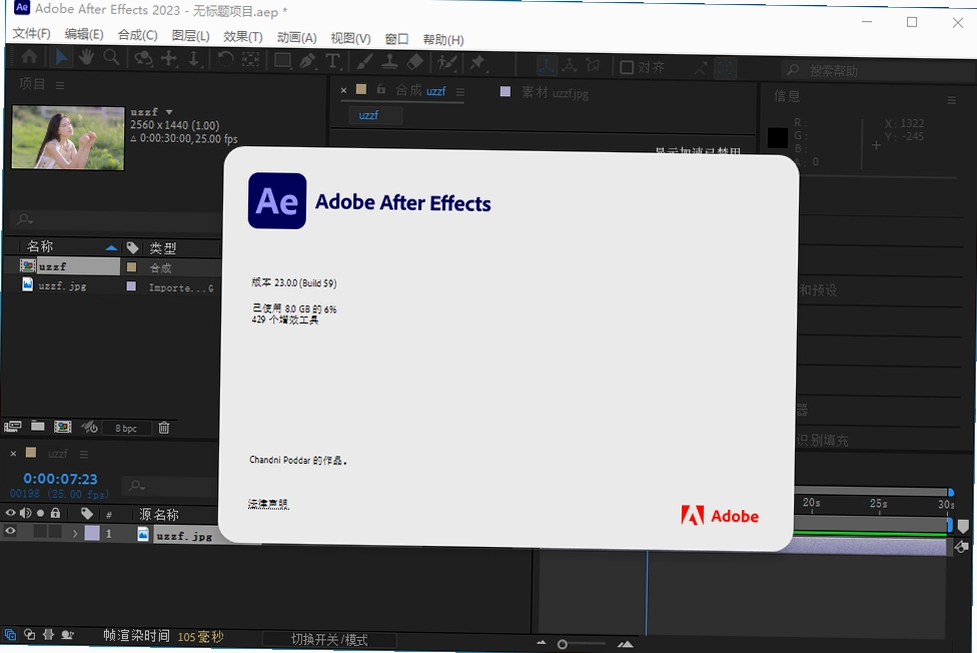Toggle visibility eye of uzzf.jpg layer
Image resolution: width=977 pixels, height=653 pixels.
(x=11, y=531)
